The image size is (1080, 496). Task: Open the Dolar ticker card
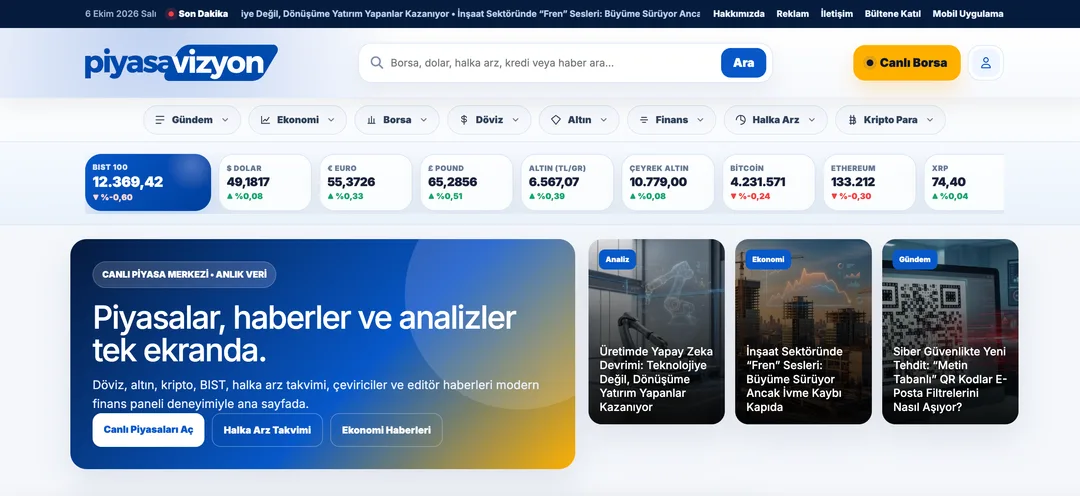click(x=265, y=182)
